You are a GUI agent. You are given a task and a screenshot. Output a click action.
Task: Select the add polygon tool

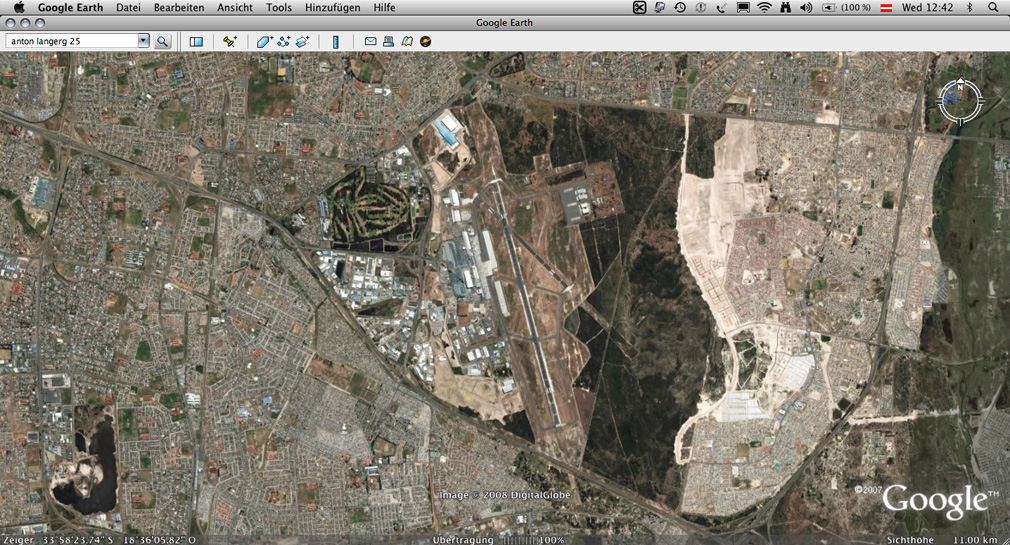click(264, 42)
